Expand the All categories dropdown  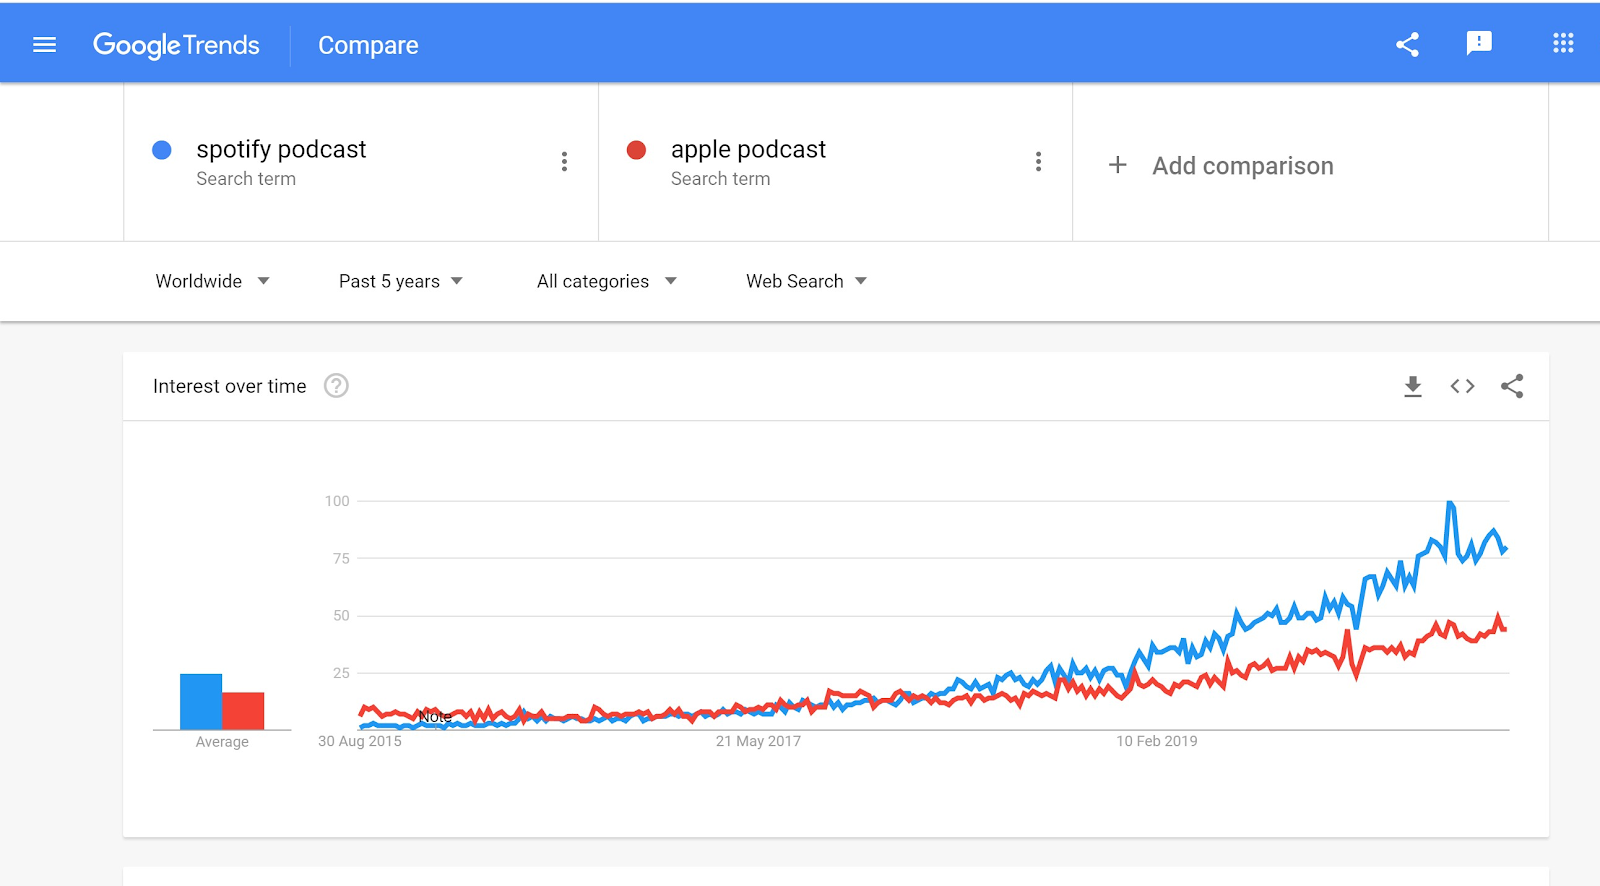(606, 281)
